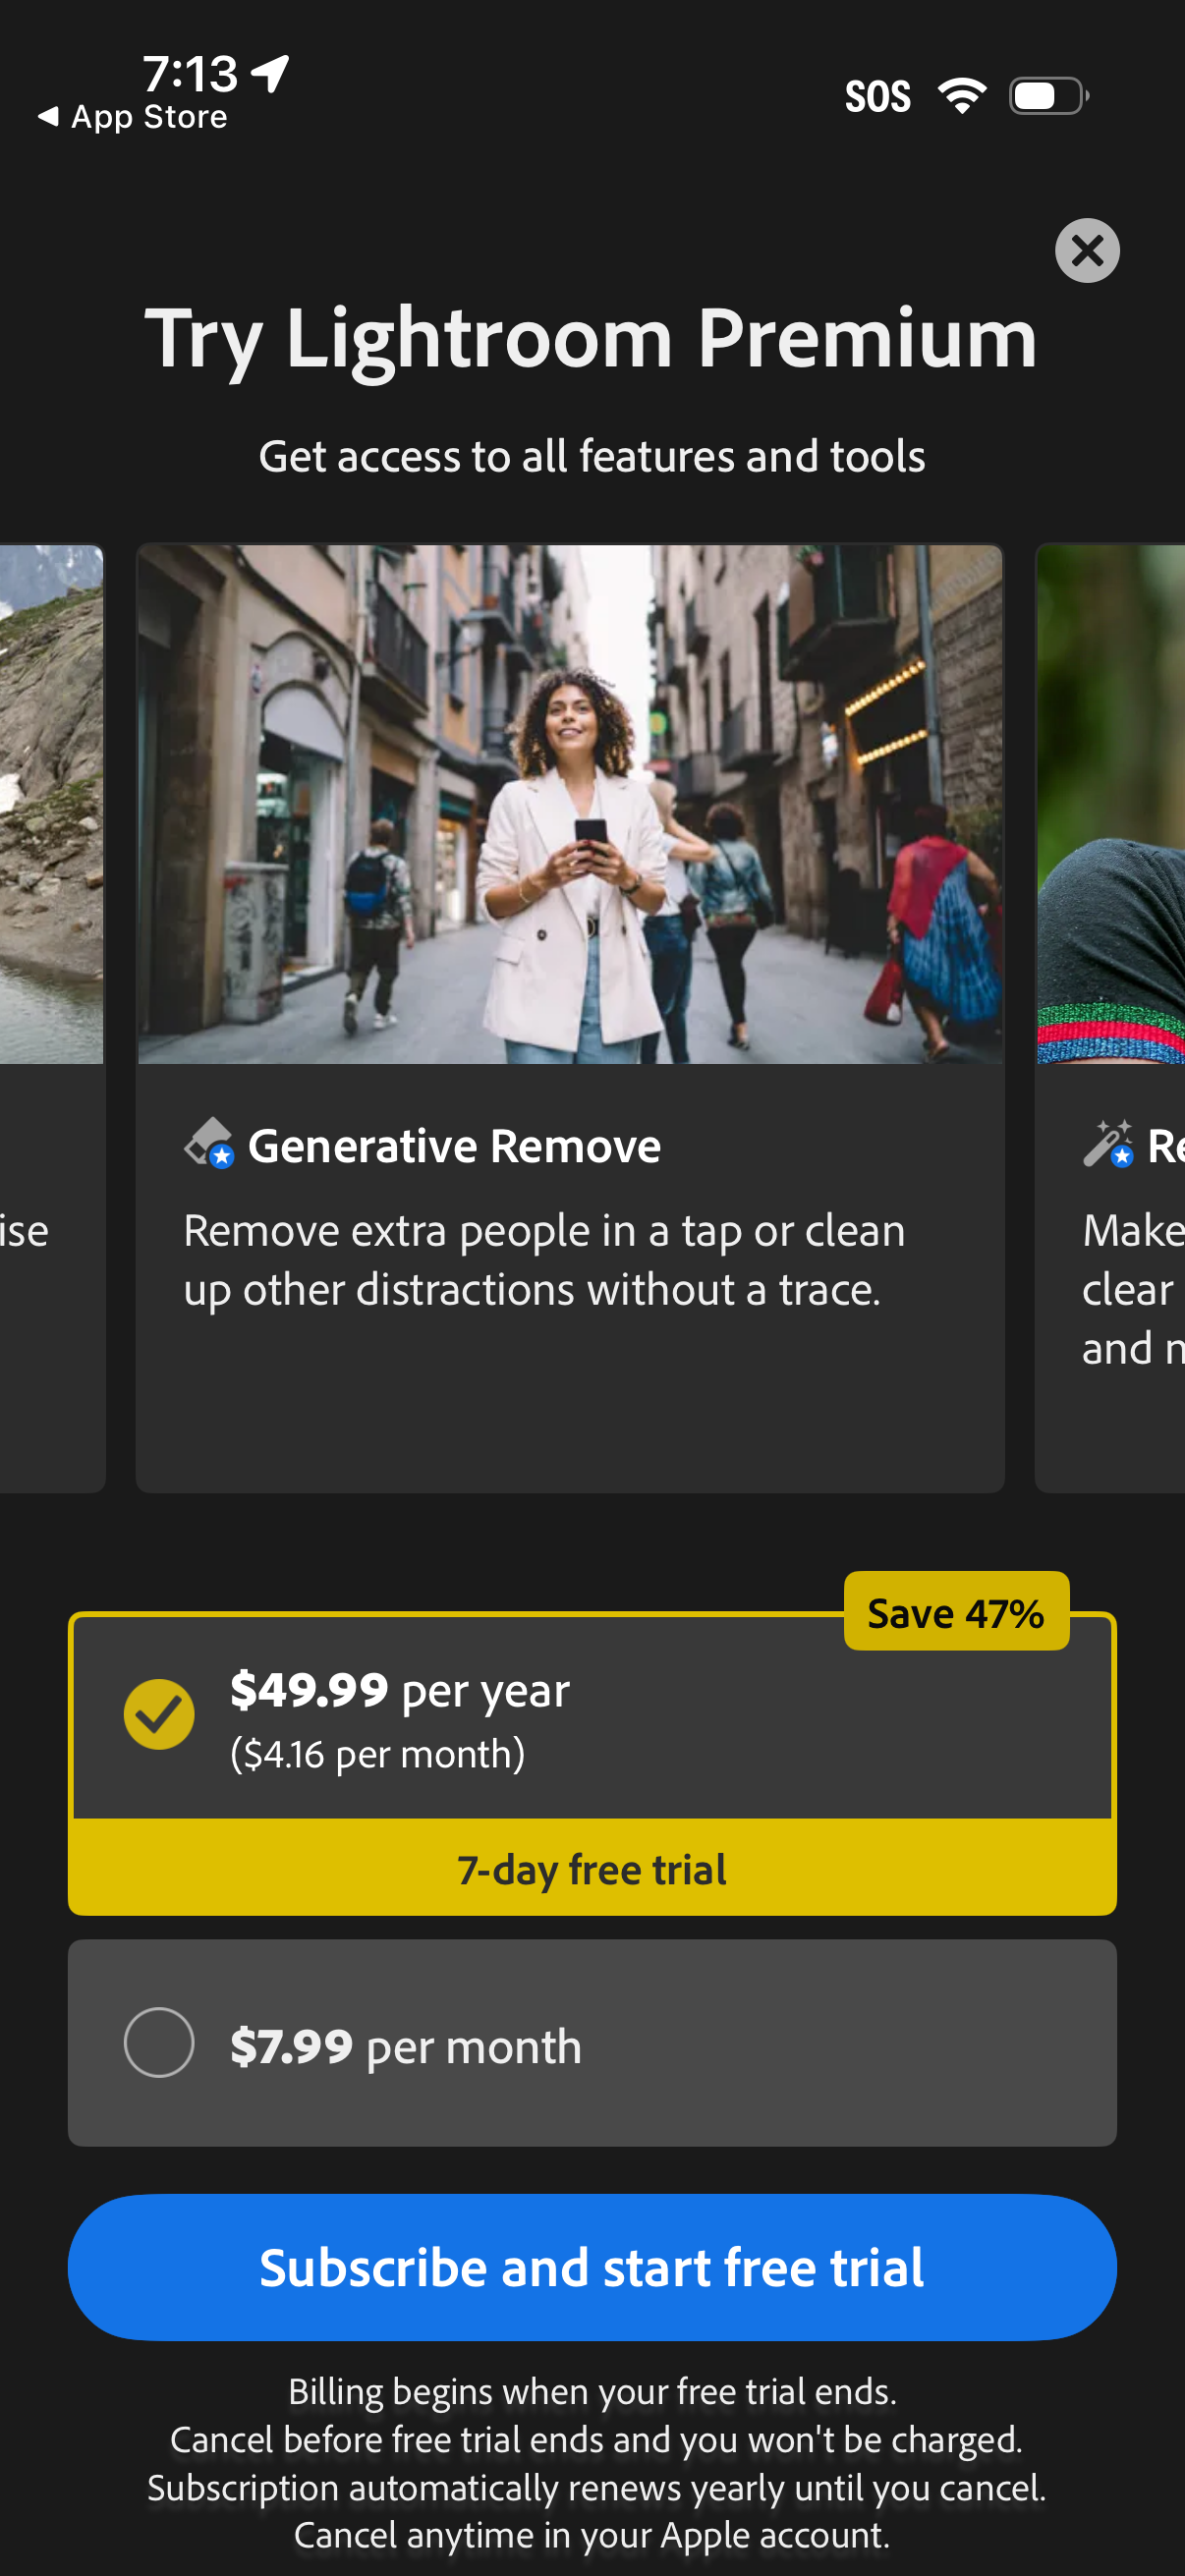Screen dimensions: 1185x2576
Task: Tap the yellow checkmark on yearly plan
Action: [159, 1714]
